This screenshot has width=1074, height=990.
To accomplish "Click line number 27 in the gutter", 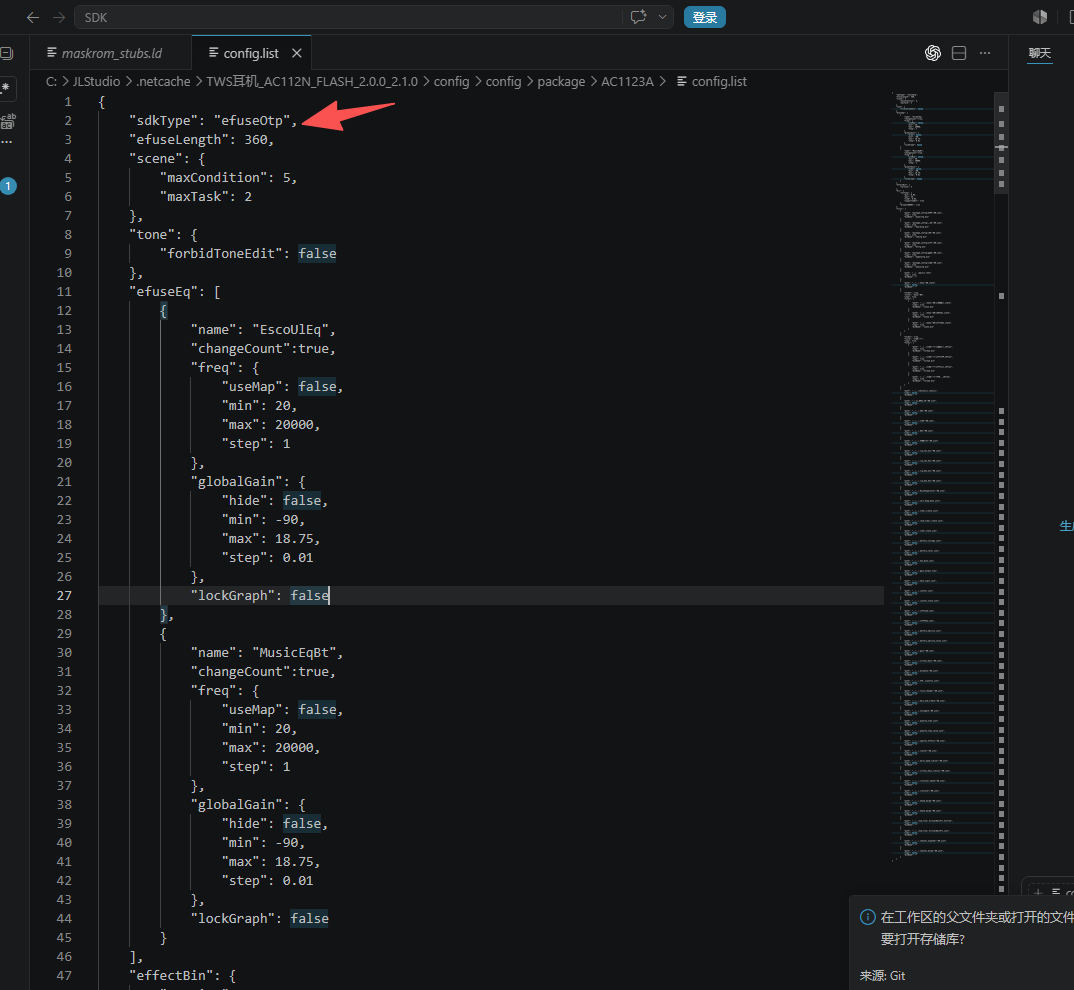I will point(64,595).
